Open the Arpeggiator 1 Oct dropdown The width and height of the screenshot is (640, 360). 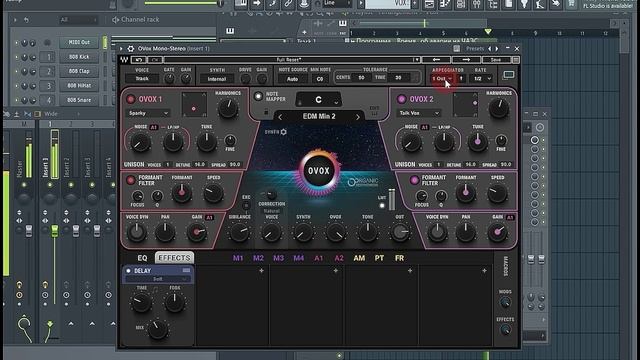(442, 78)
